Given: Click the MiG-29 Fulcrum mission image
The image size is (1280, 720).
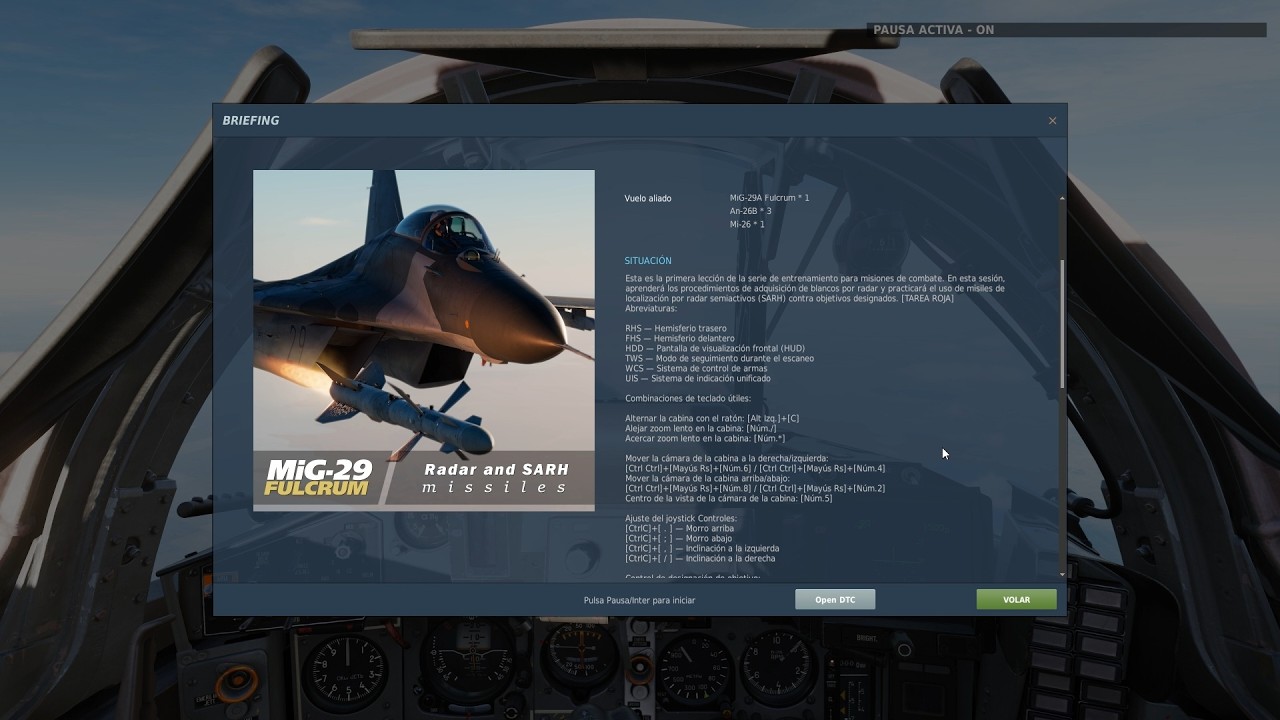Looking at the screenshot, I should (424, 340).
